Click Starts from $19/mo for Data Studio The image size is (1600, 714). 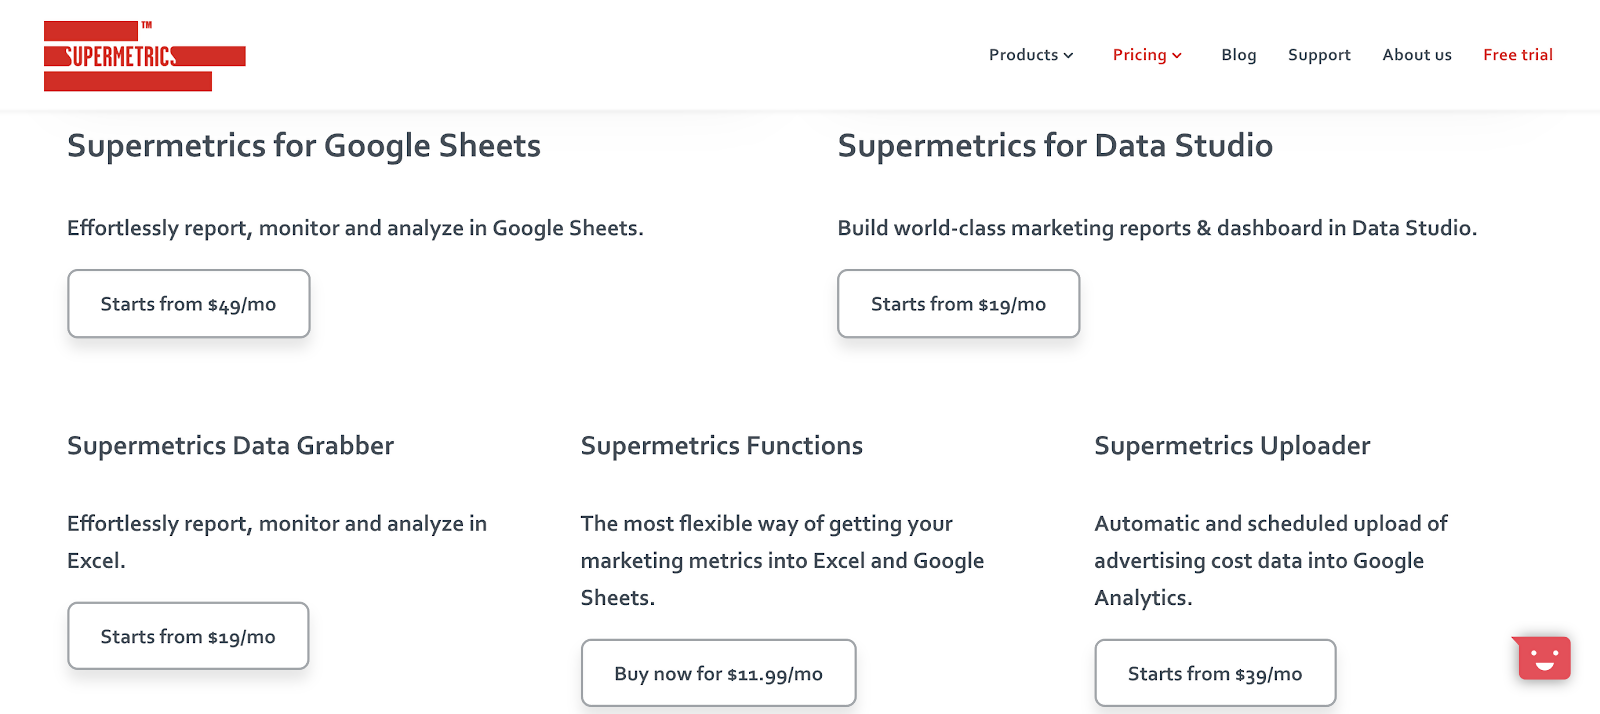click(957, 303)
